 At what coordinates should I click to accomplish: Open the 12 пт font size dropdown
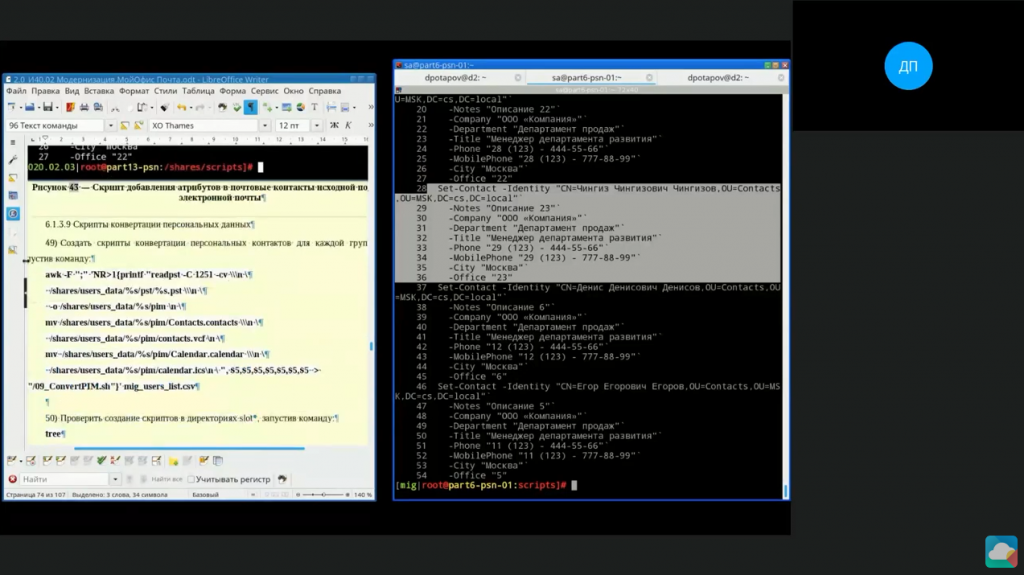(x=317, y=125)
